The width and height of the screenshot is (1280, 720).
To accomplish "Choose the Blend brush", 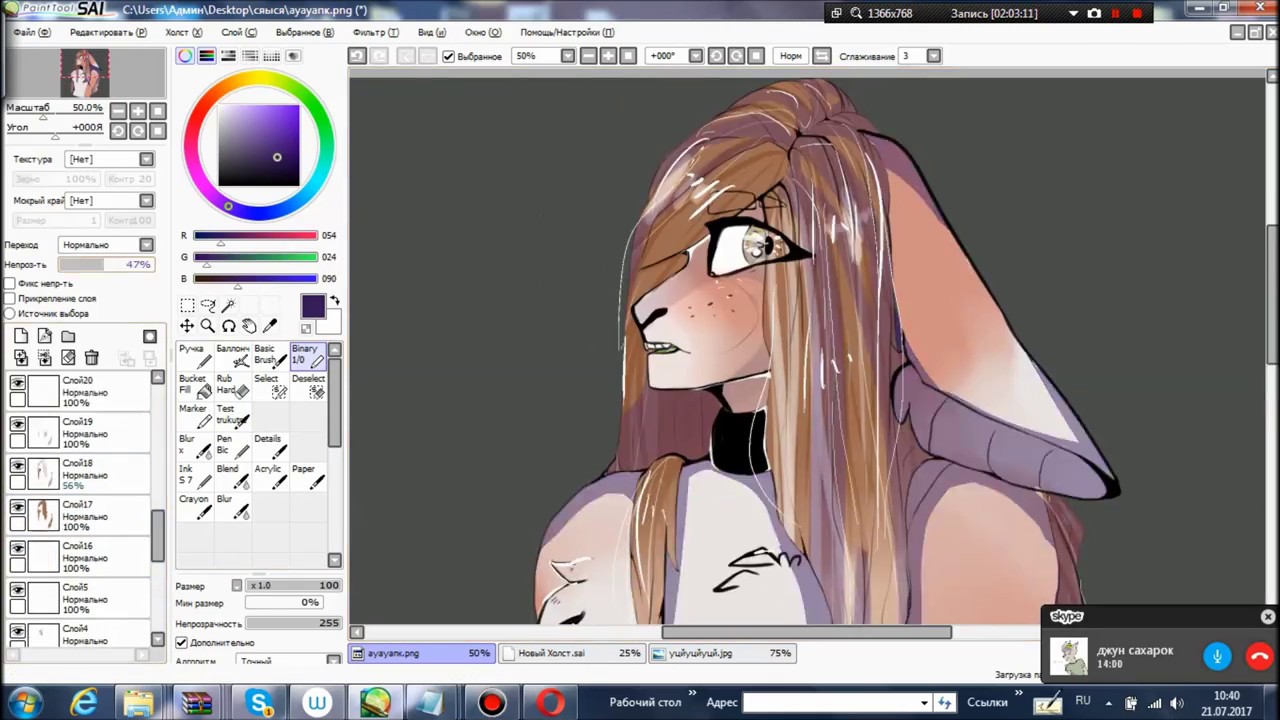I will point(233,476).
